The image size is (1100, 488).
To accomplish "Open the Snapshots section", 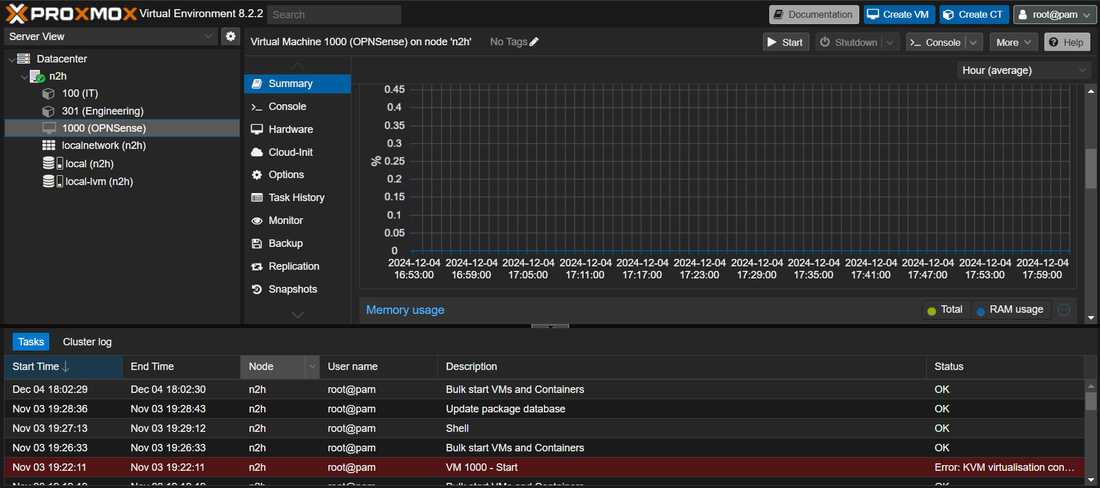I will 292,289.
